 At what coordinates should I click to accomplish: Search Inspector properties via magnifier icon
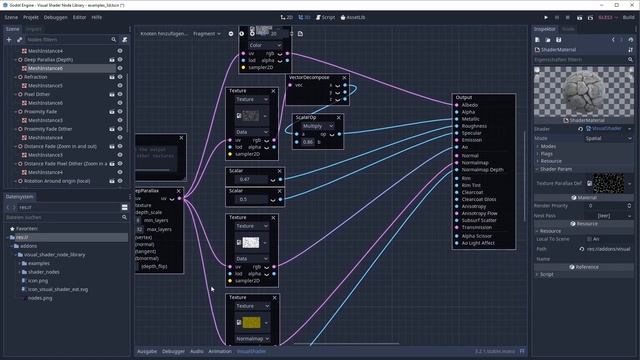point(631,60)
